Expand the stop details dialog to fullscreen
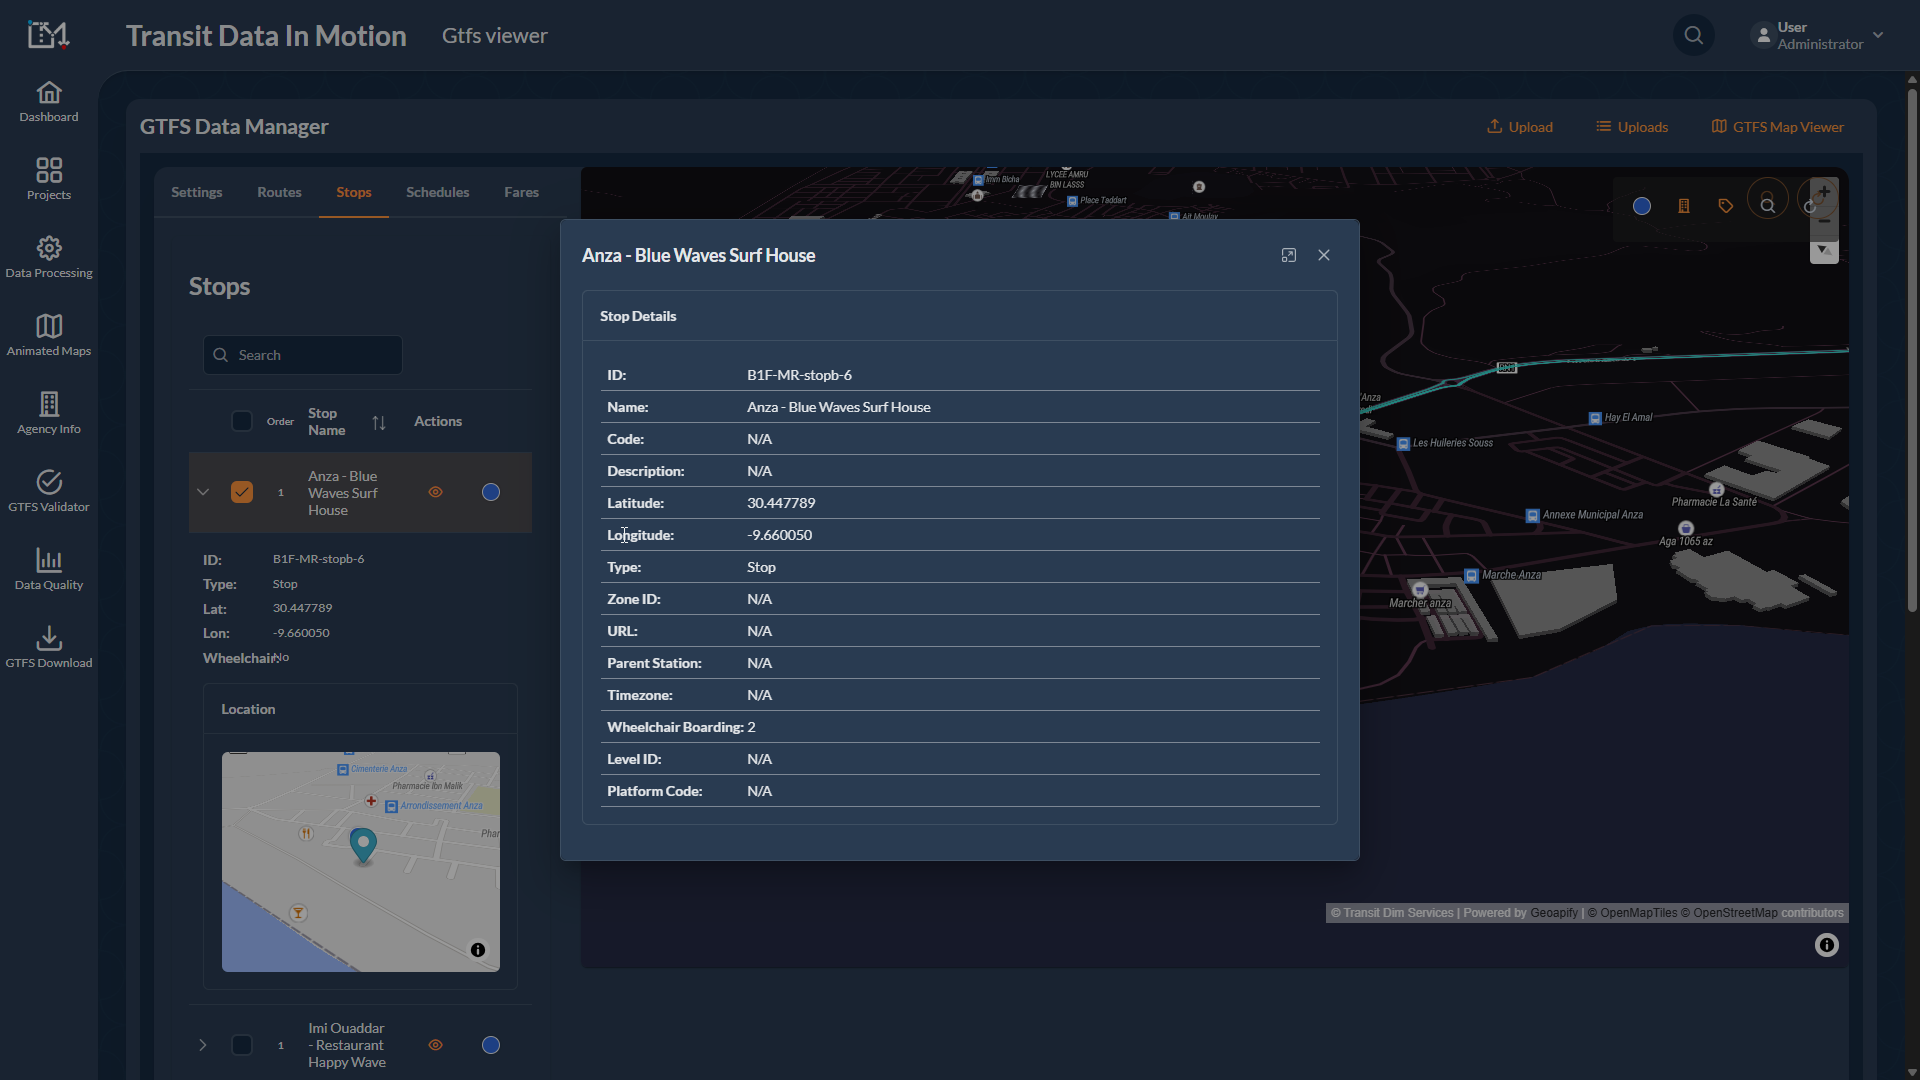The width and height of the screenshot is (1920, 1080). point(1289,255)
